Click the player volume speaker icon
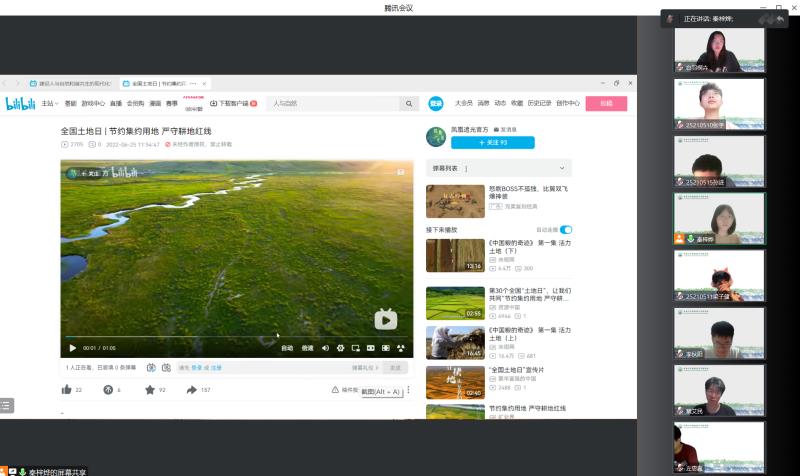The image size is (800, 476). click(x=326, y=348)
